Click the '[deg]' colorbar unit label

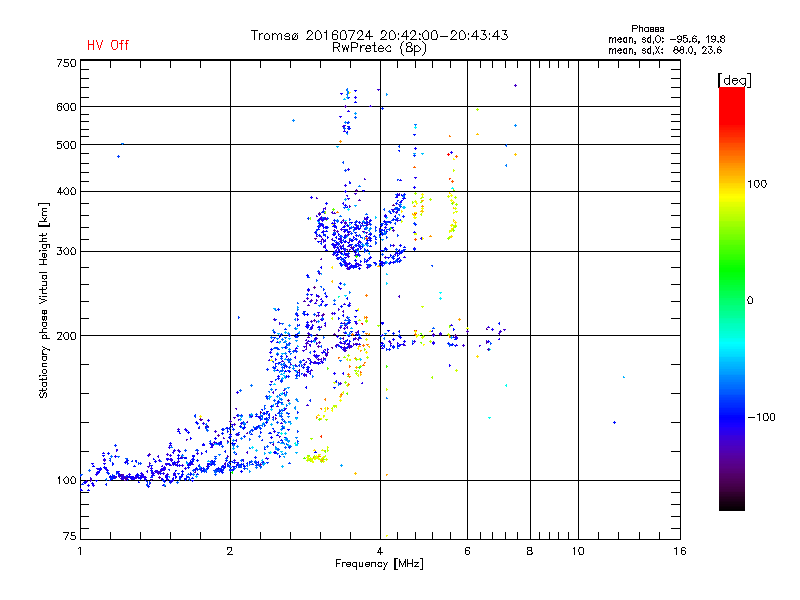[734, 81]
